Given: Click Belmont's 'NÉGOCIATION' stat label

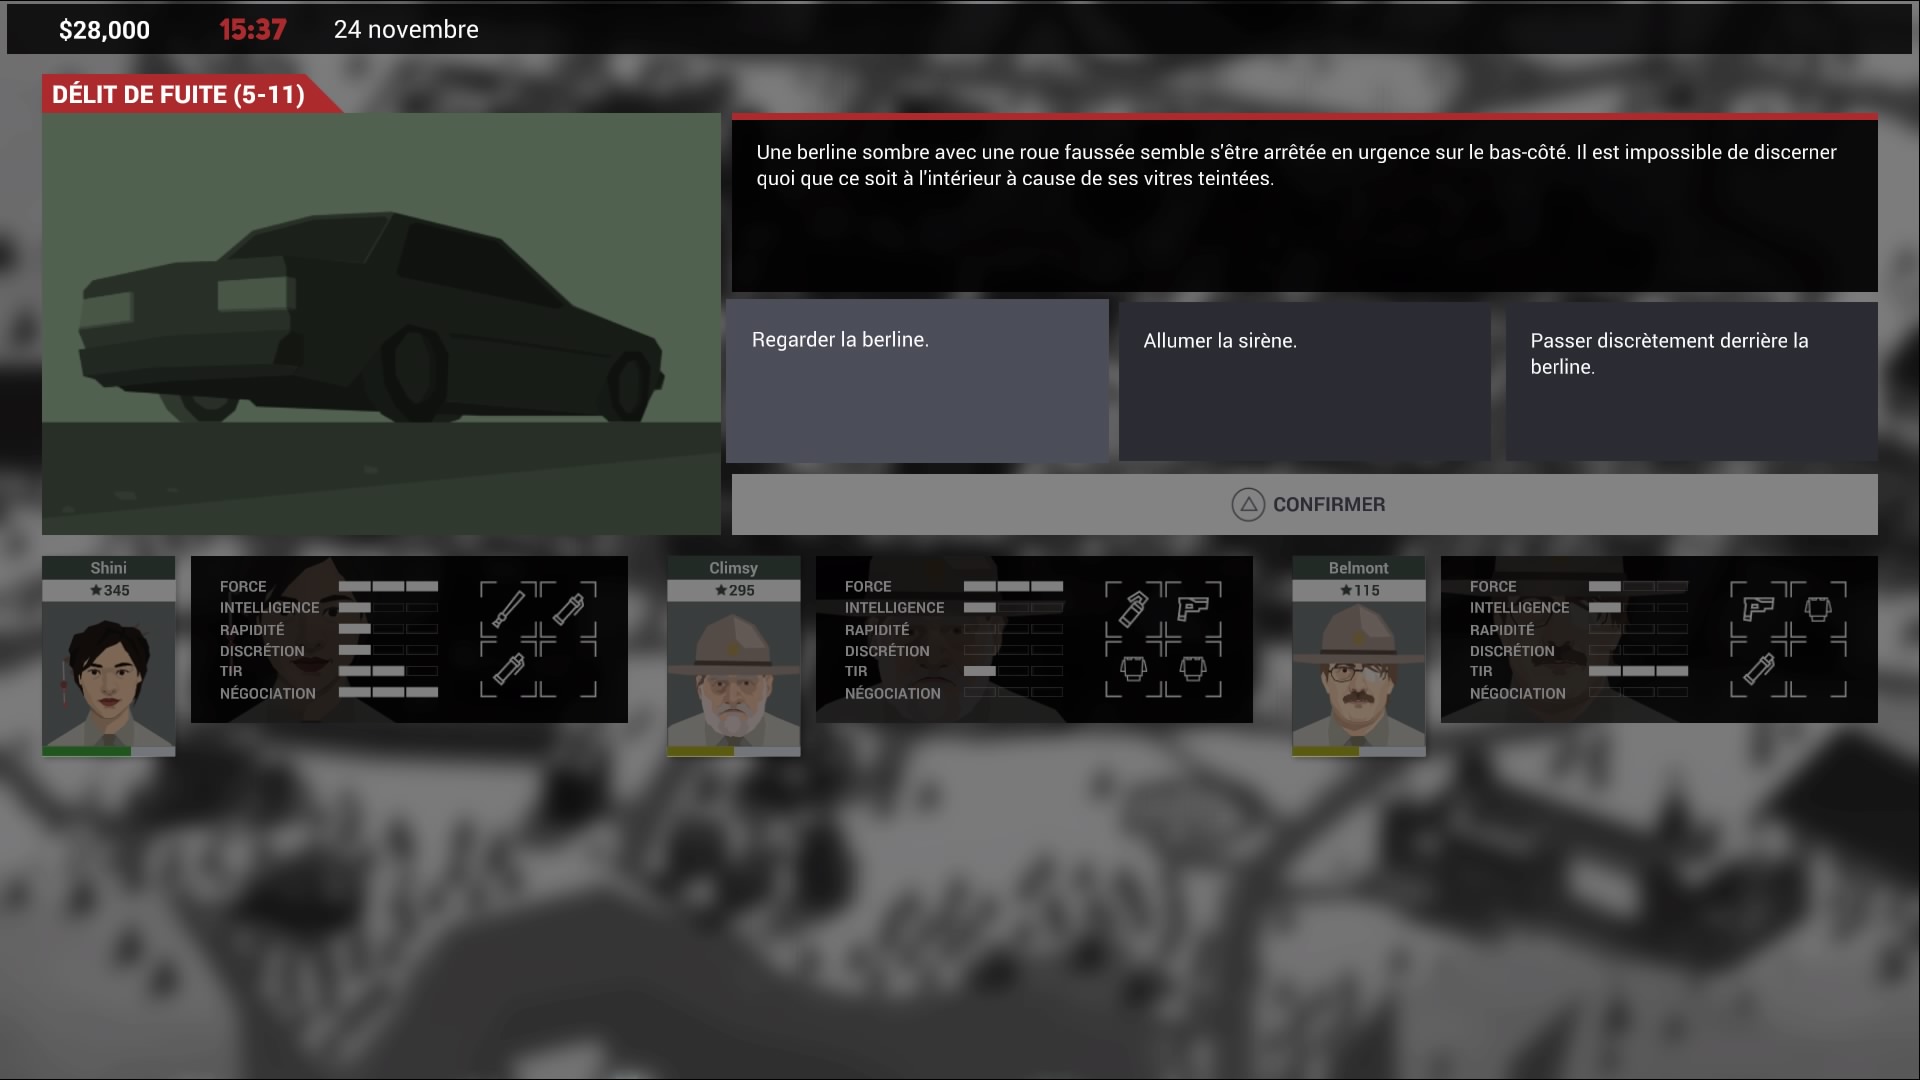Looking at the screenshot, I should tap(1518, 694).
